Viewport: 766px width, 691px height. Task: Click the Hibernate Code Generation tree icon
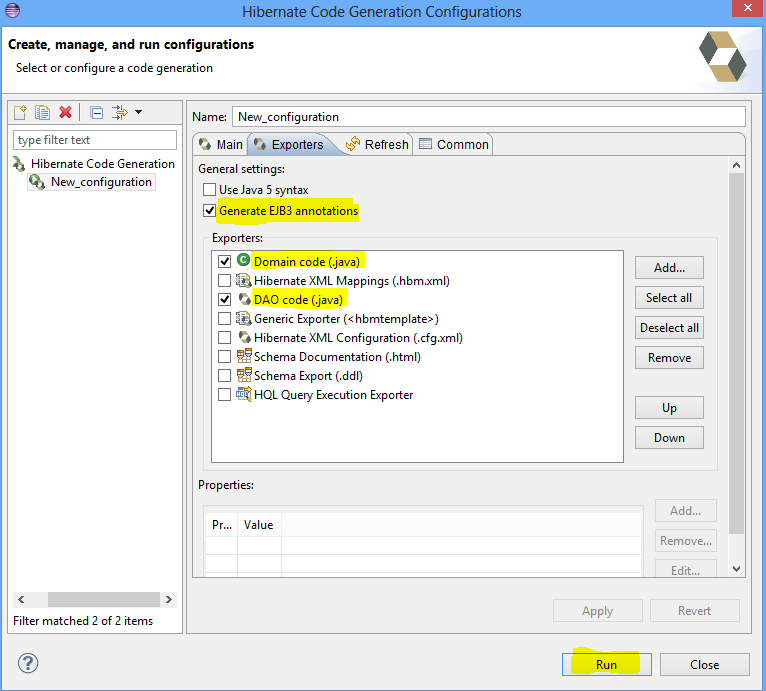[19, 164]
